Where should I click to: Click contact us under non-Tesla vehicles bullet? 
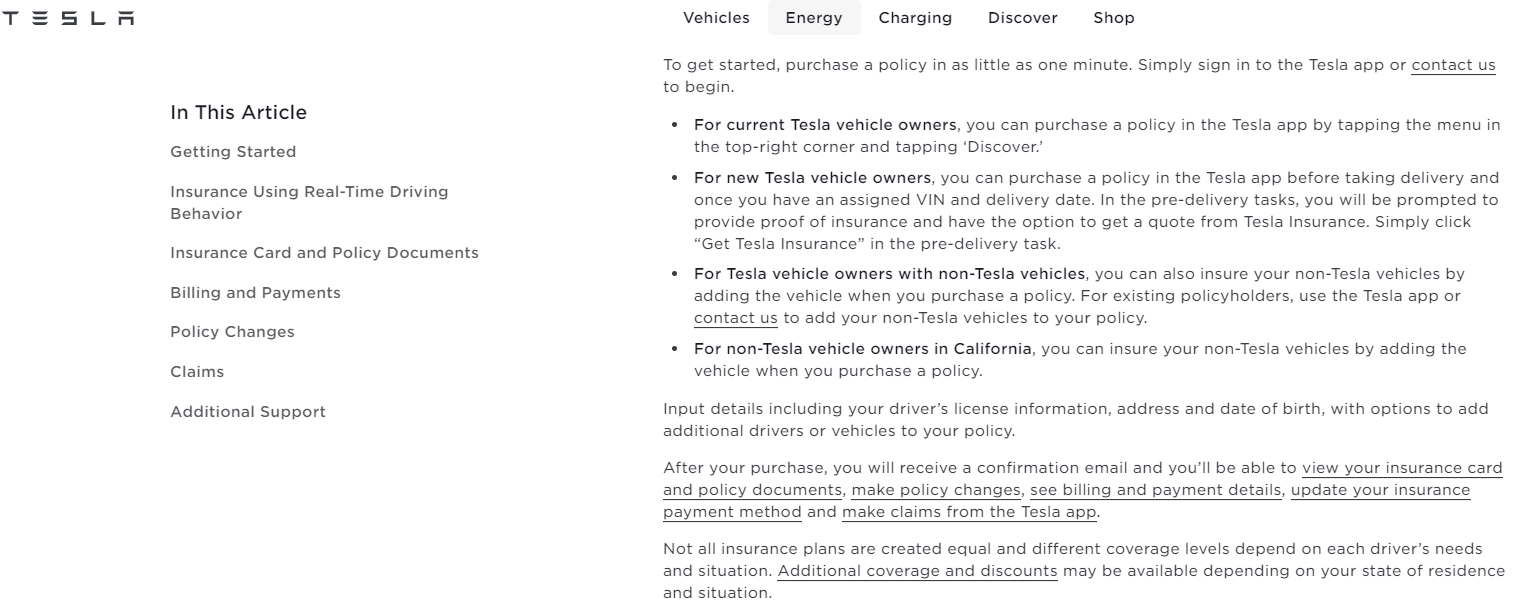click(735, 318)
